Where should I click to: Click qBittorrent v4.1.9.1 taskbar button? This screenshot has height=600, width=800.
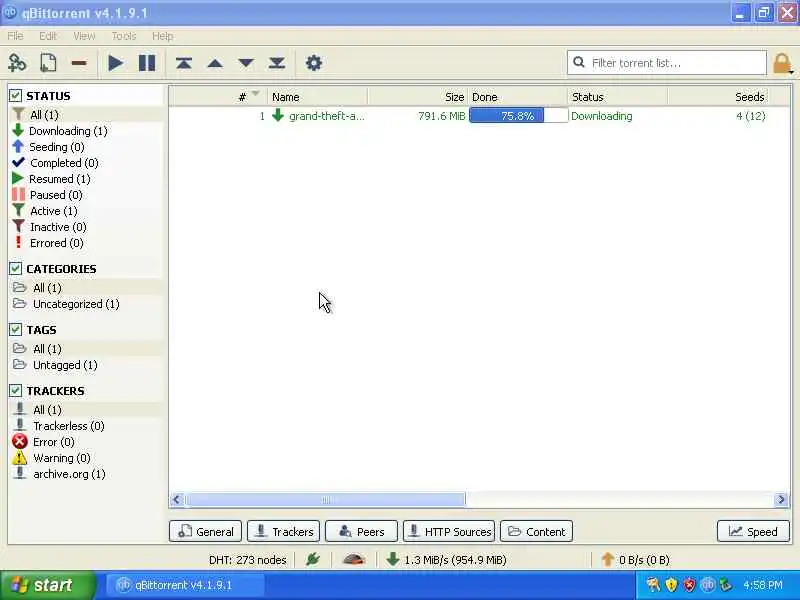click(185, 585)
